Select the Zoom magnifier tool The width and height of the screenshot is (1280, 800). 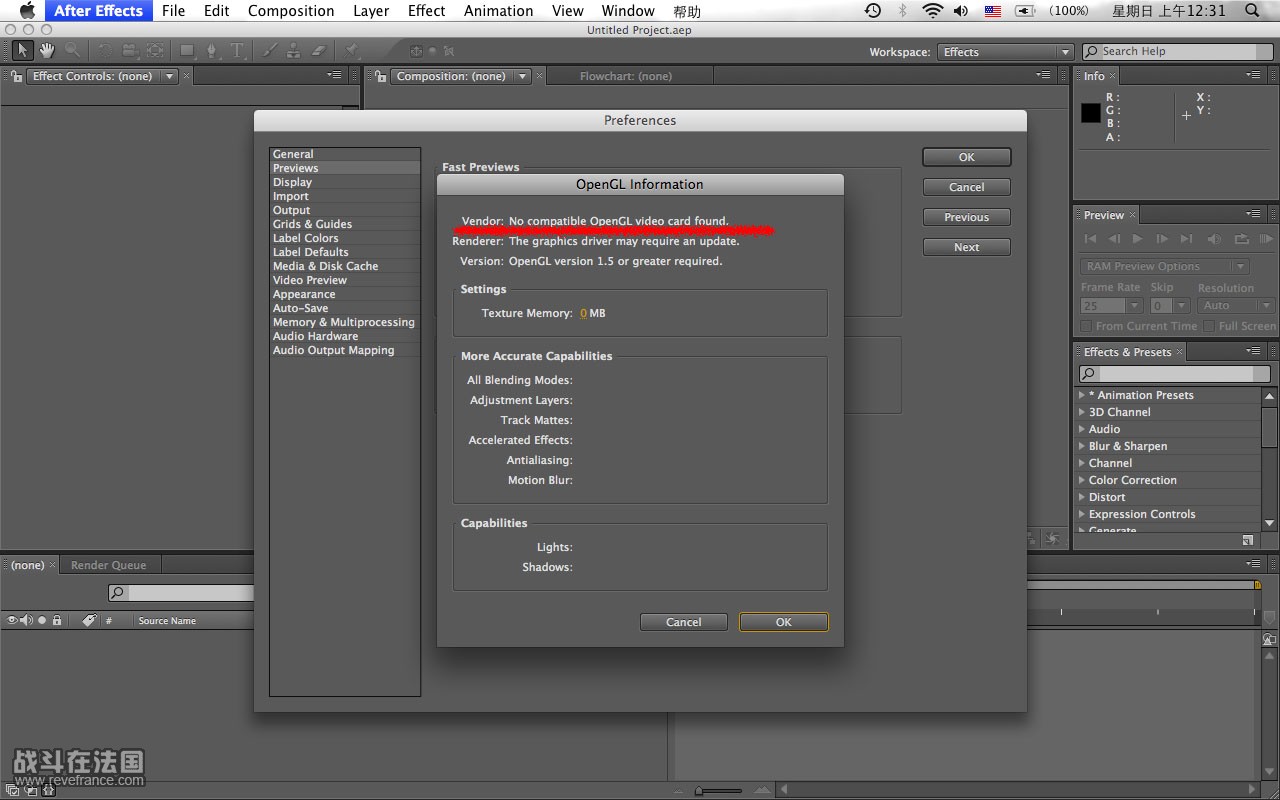point(72,50)
